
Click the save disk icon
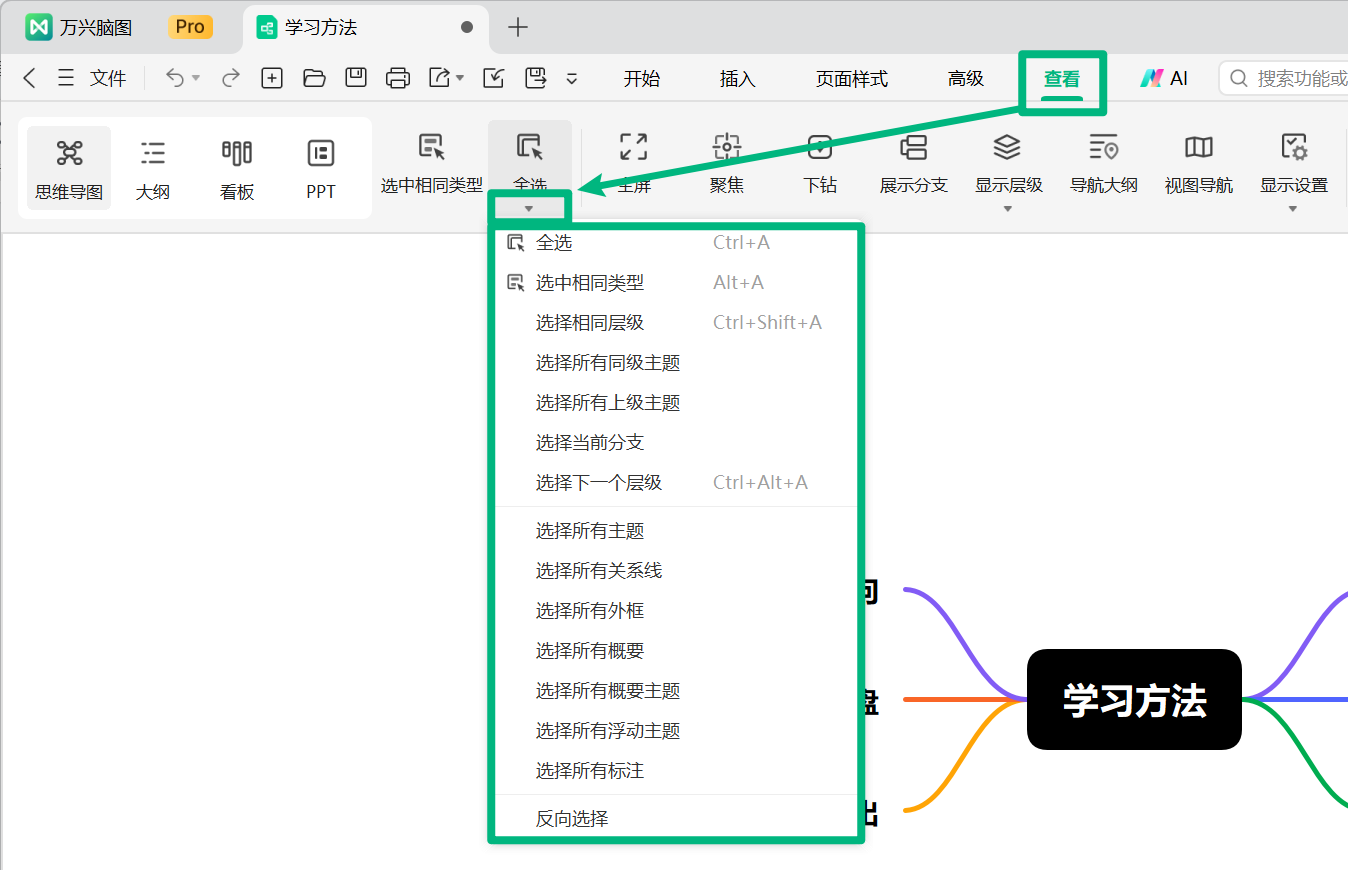click(356, 78)
